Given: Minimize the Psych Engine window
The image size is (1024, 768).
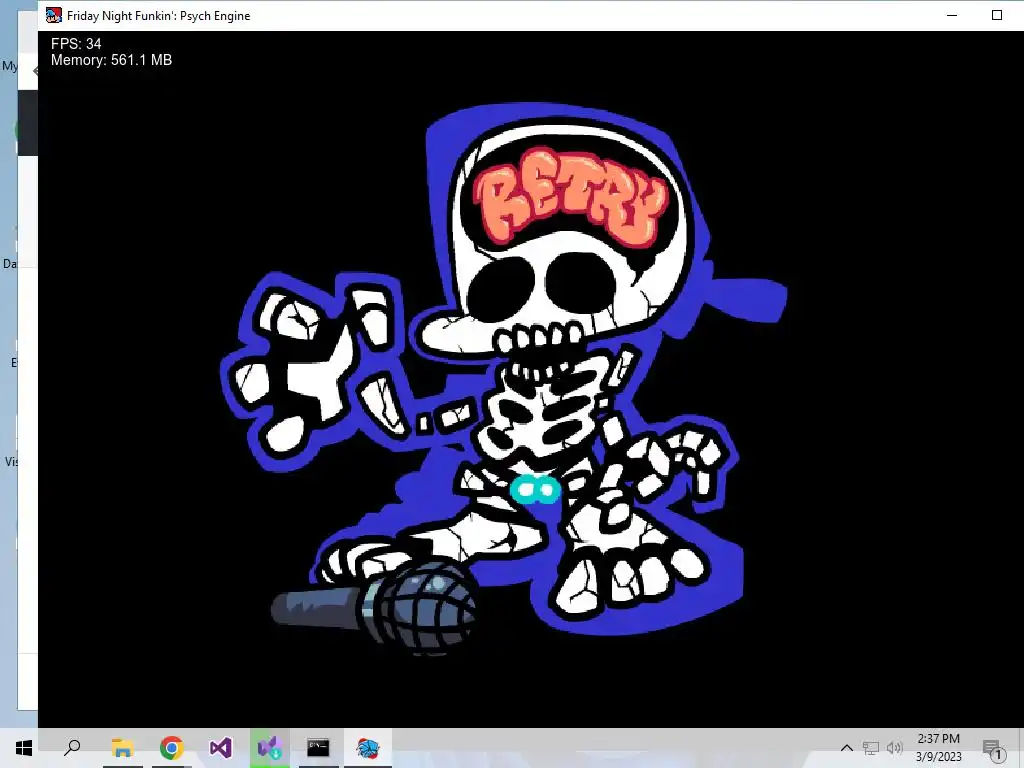Looking at the screenshot, I should click(x=952, y=15).
